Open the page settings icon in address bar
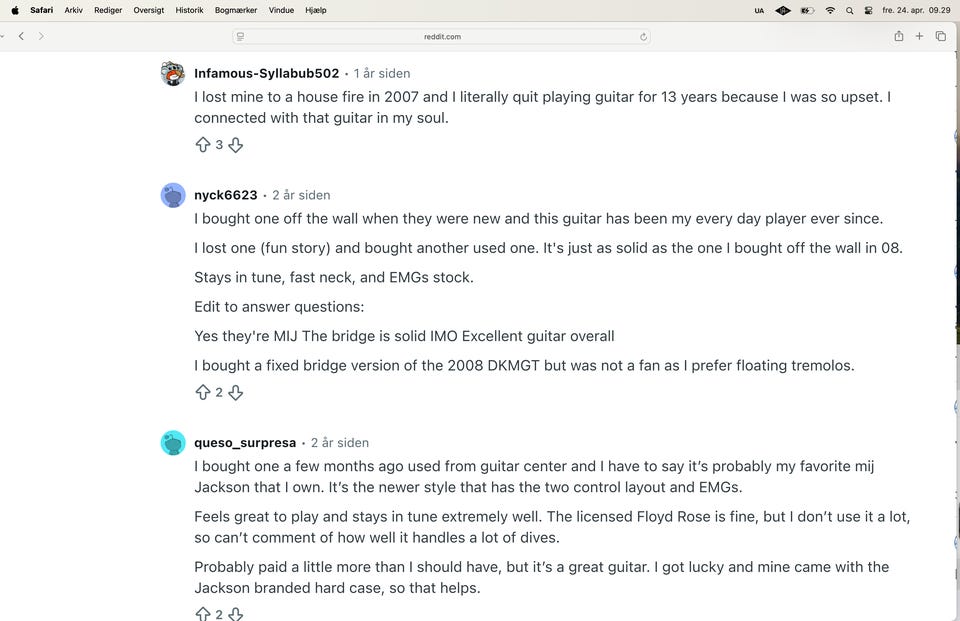Viewport: 960px width, 621px height. coord(241,37)
